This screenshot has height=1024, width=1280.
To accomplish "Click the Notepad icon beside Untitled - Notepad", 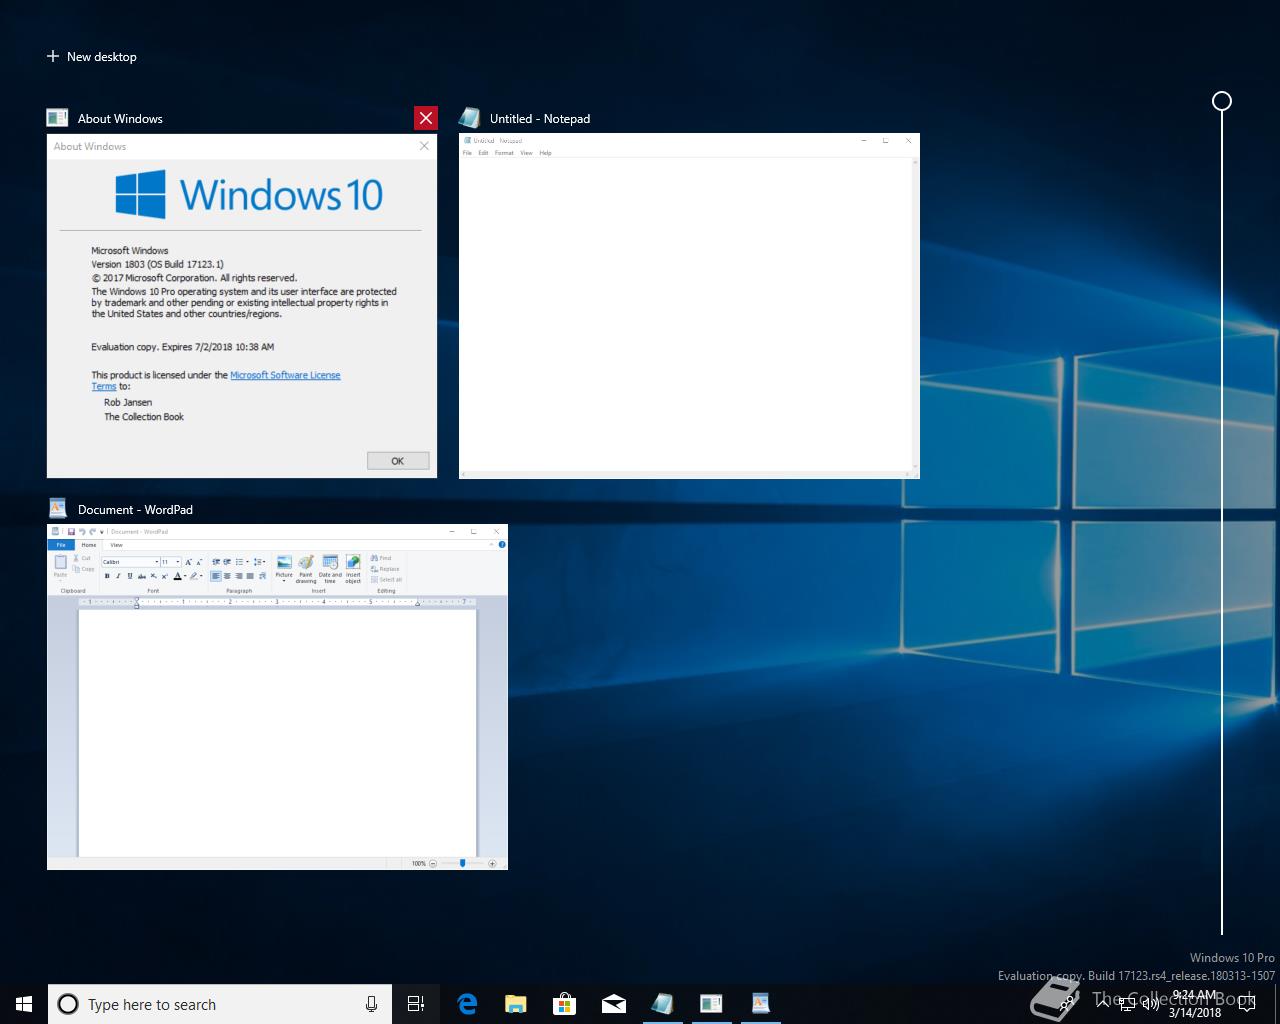I will click(x=468, y=118).
